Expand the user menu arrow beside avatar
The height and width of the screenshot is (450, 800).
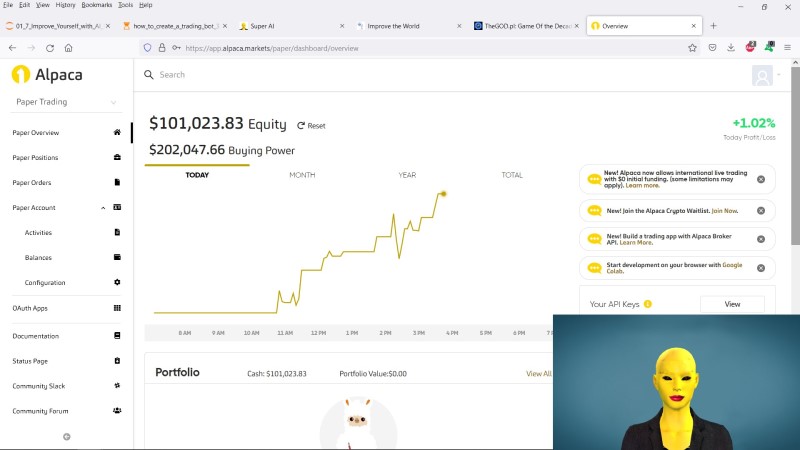[779, 75]
